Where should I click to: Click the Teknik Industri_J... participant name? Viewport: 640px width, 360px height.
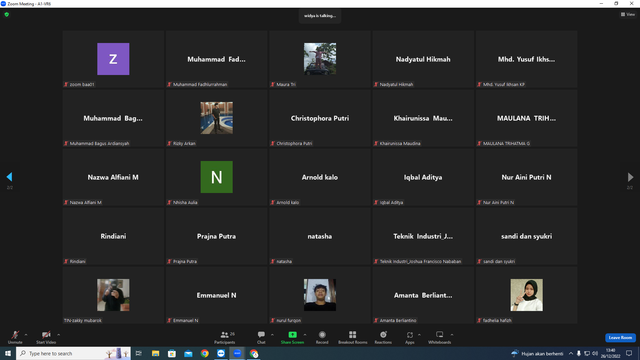[x=423, y=236]
